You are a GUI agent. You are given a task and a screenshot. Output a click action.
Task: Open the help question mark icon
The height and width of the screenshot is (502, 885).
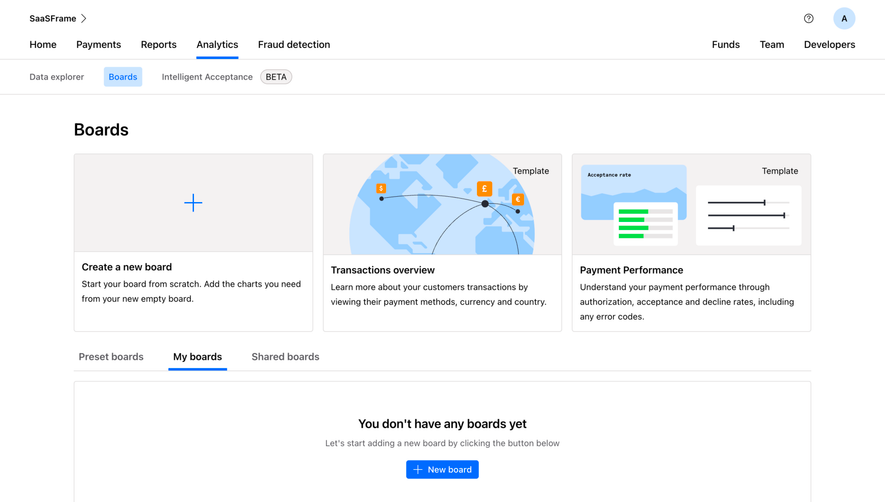[x=808, y=19]
